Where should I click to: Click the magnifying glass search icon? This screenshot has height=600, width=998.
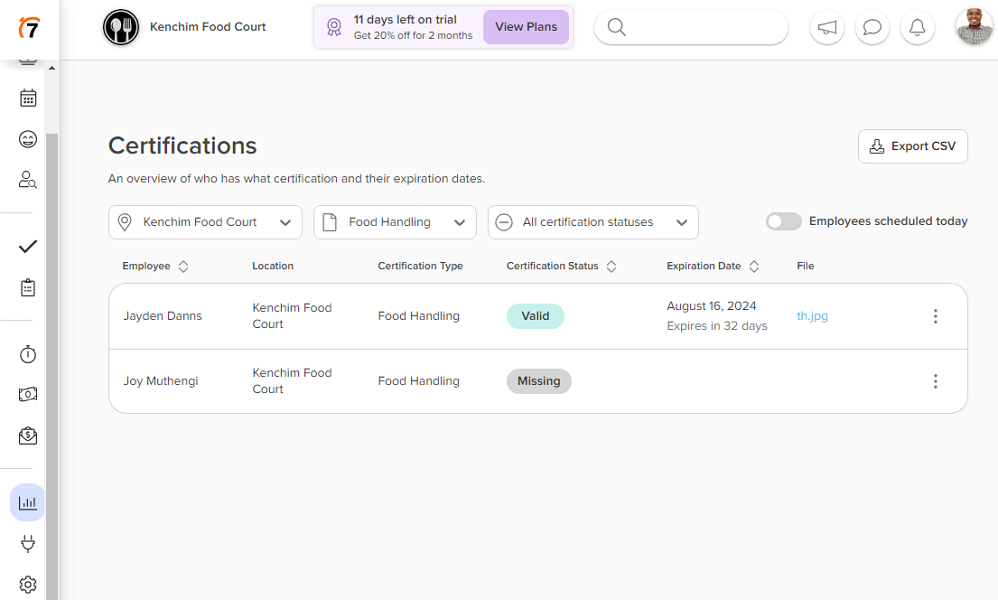pos(617,27)
